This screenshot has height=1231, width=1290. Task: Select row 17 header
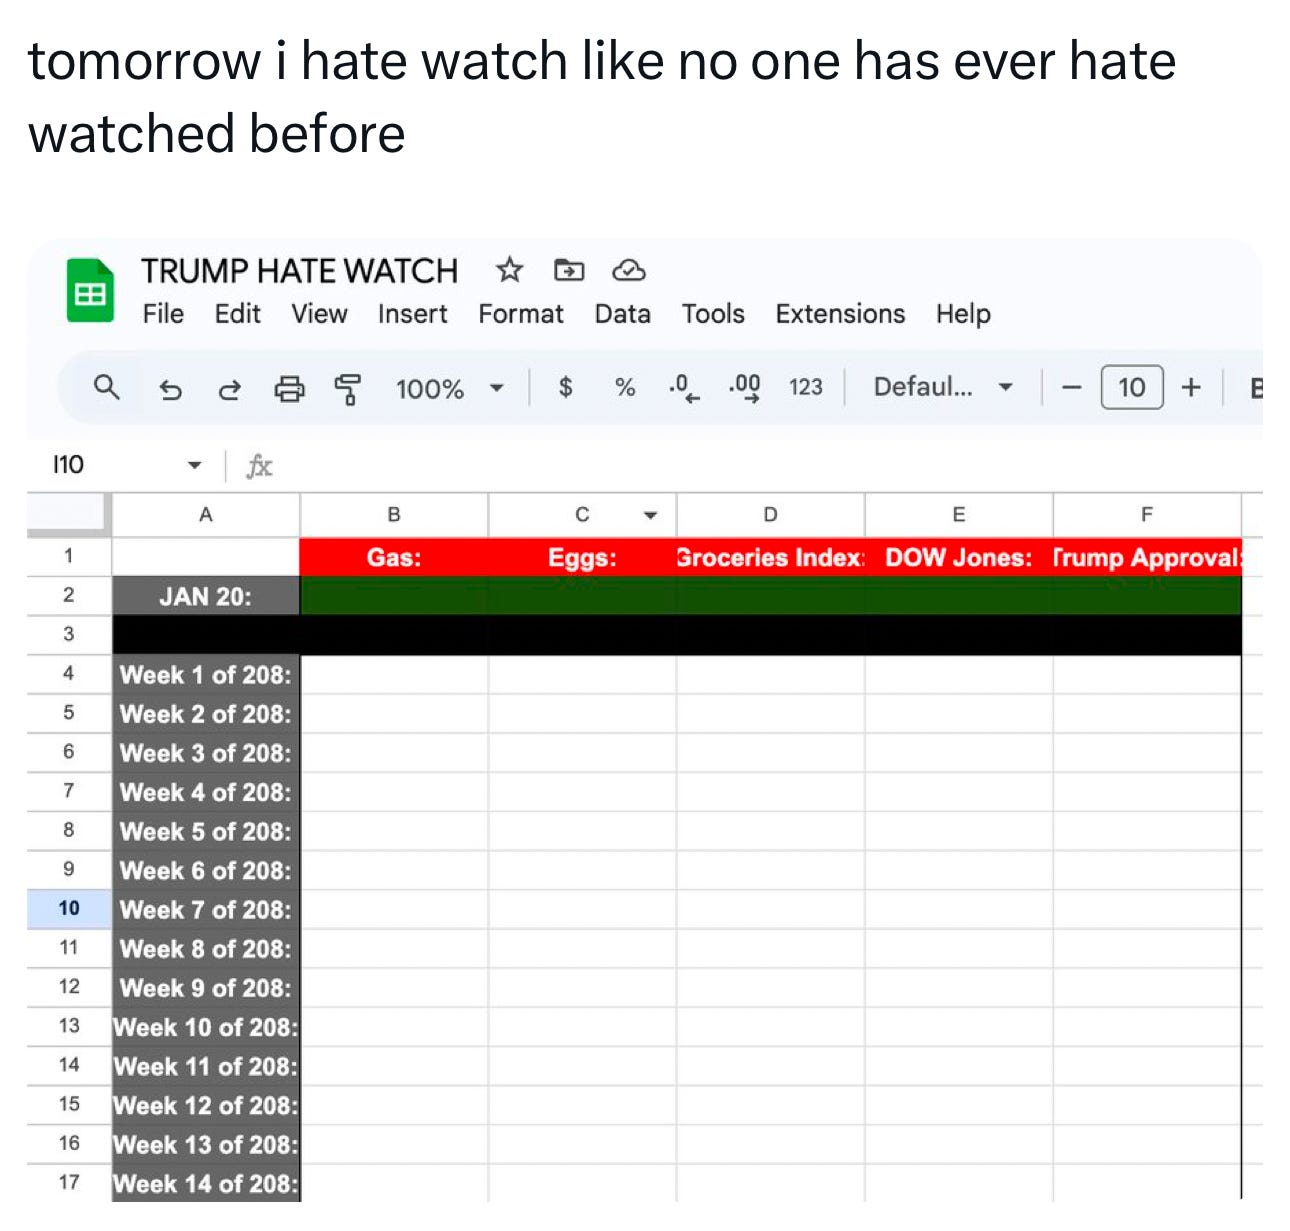tap(69, 1183)
